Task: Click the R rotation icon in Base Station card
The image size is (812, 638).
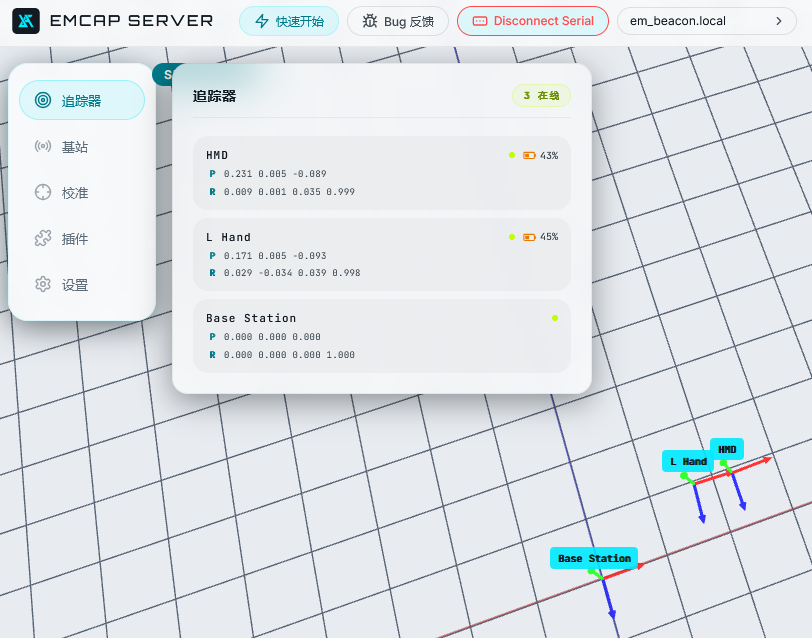Action: (212, 355)
